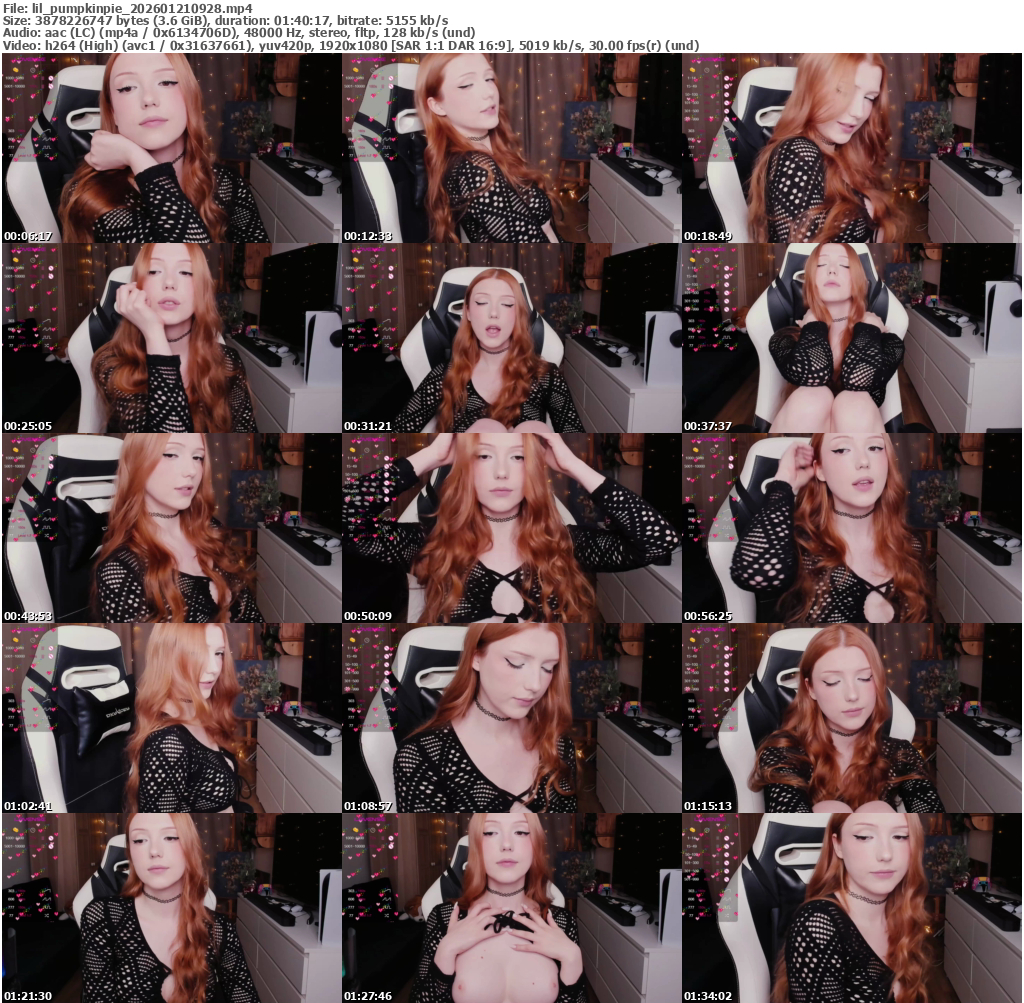Open the thumbnail marked 00:43:53
Image resolution: width=1024 pixels, height=1003 pixels.
pyautogui.click(x=171, y=528)
